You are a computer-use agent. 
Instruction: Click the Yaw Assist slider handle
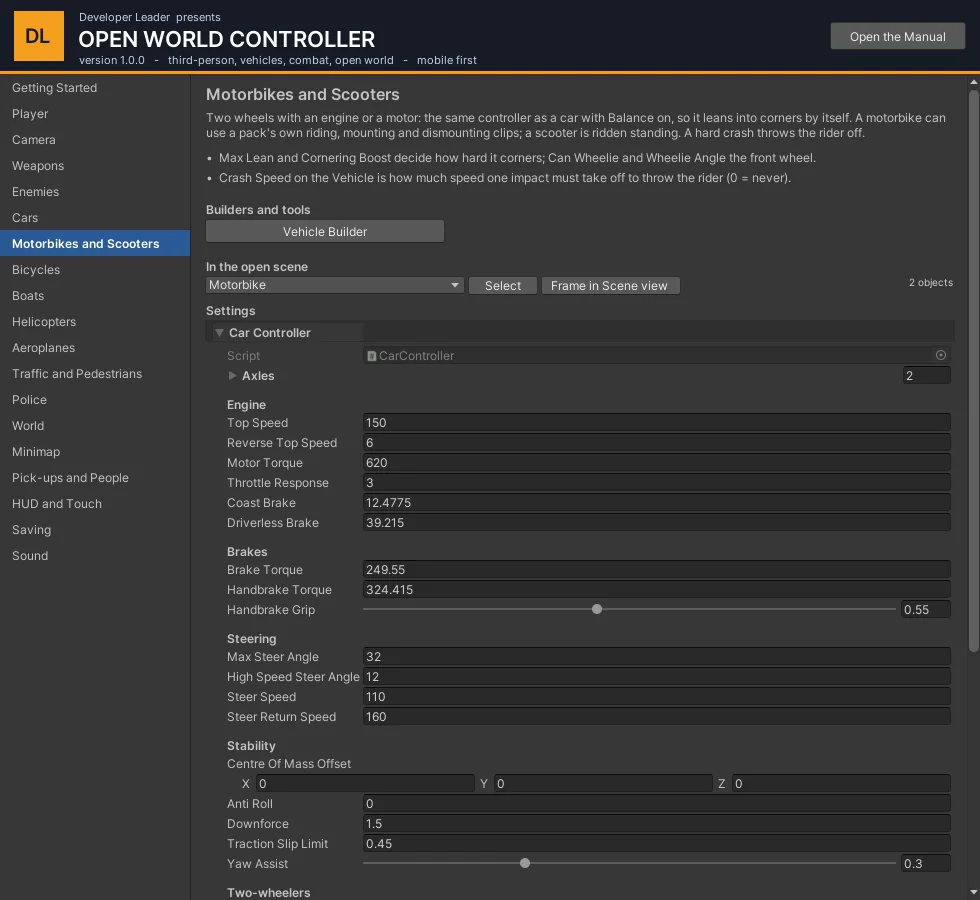tap(525, 863)
